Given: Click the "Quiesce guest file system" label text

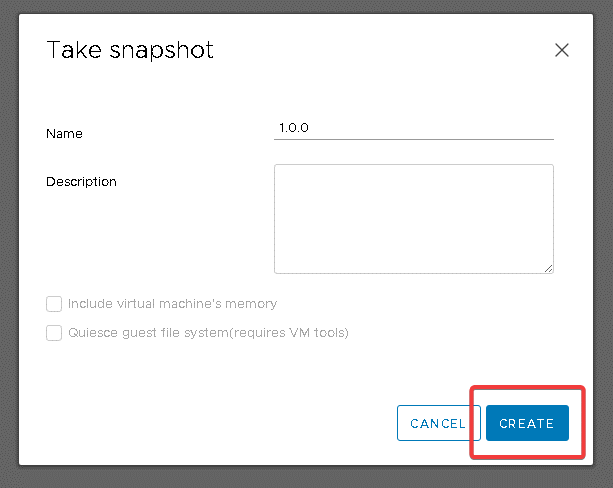Looking at the screenshot, I should click(x=150, y=333).
